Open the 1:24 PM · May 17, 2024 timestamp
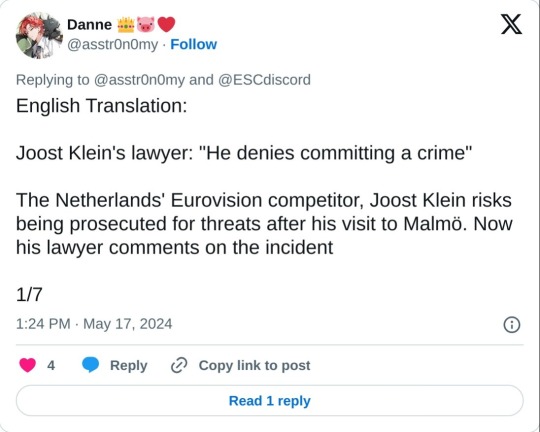540x432 pixels. (x=94, y=324)
